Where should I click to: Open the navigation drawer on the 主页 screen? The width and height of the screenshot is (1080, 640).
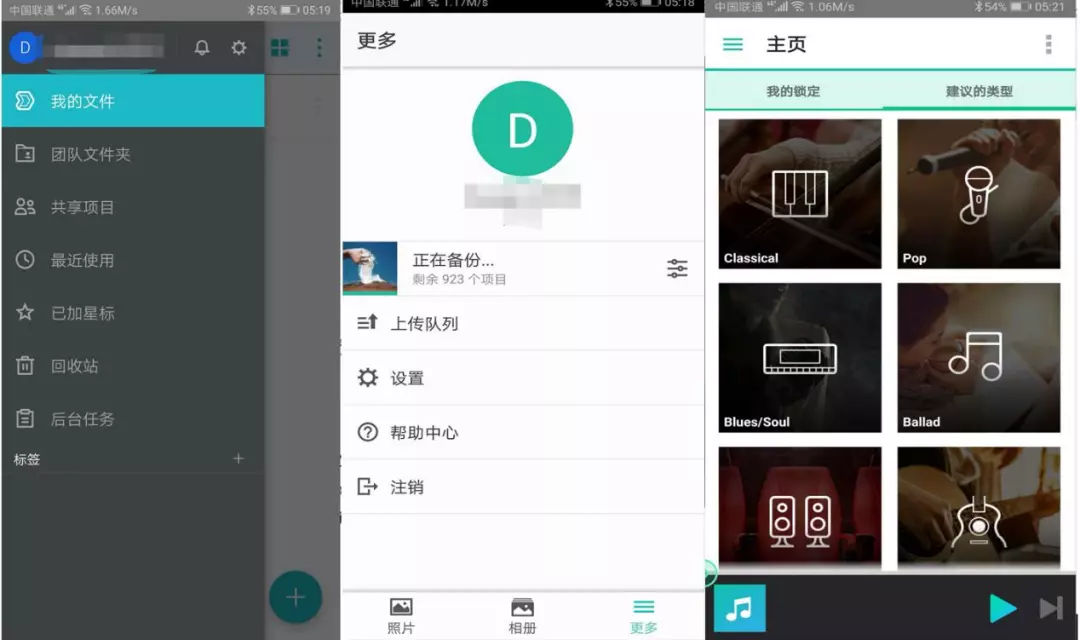(x=733, y=44)
